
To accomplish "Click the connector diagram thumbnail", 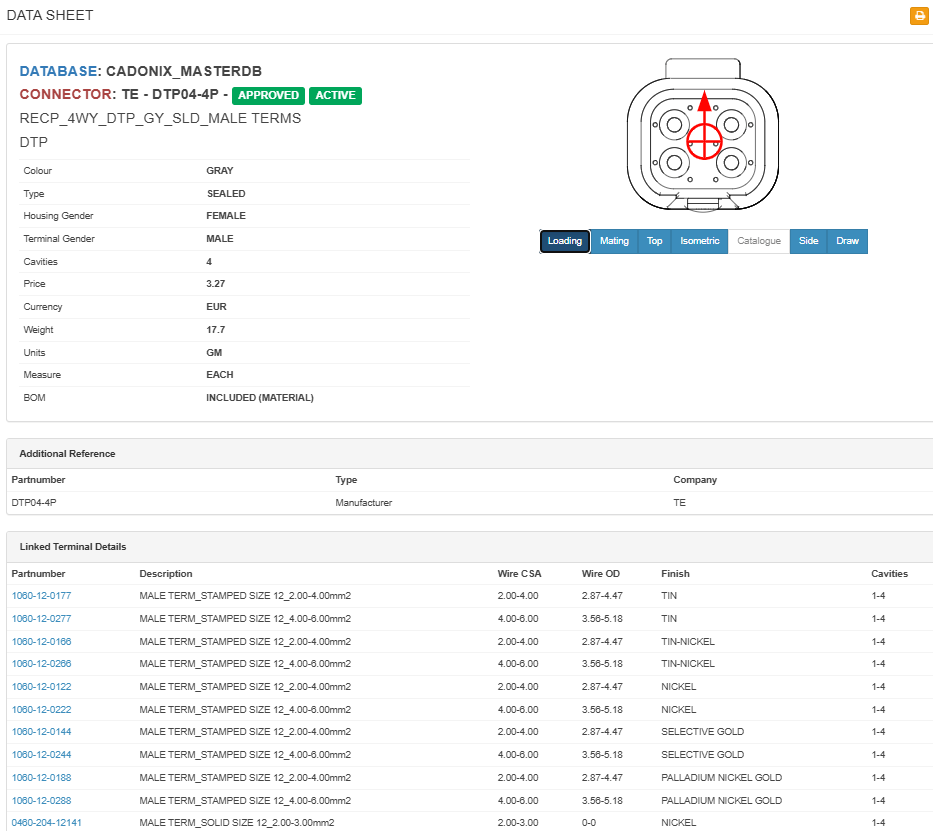I will [703, 137].
